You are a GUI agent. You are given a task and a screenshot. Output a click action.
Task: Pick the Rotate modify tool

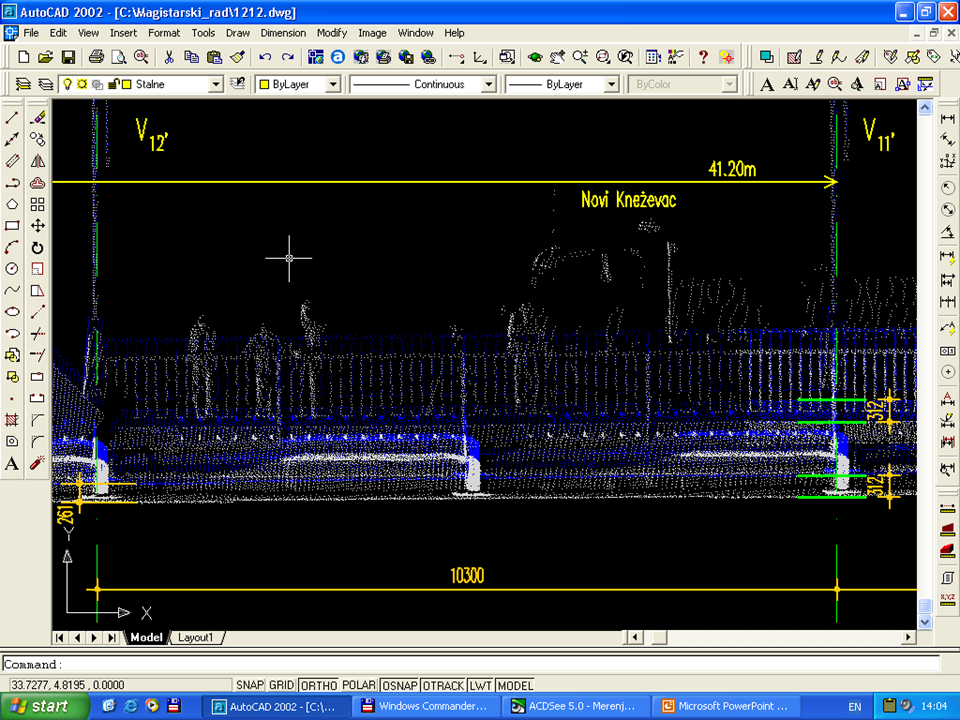pyautogui.click(x=37, y=247)
